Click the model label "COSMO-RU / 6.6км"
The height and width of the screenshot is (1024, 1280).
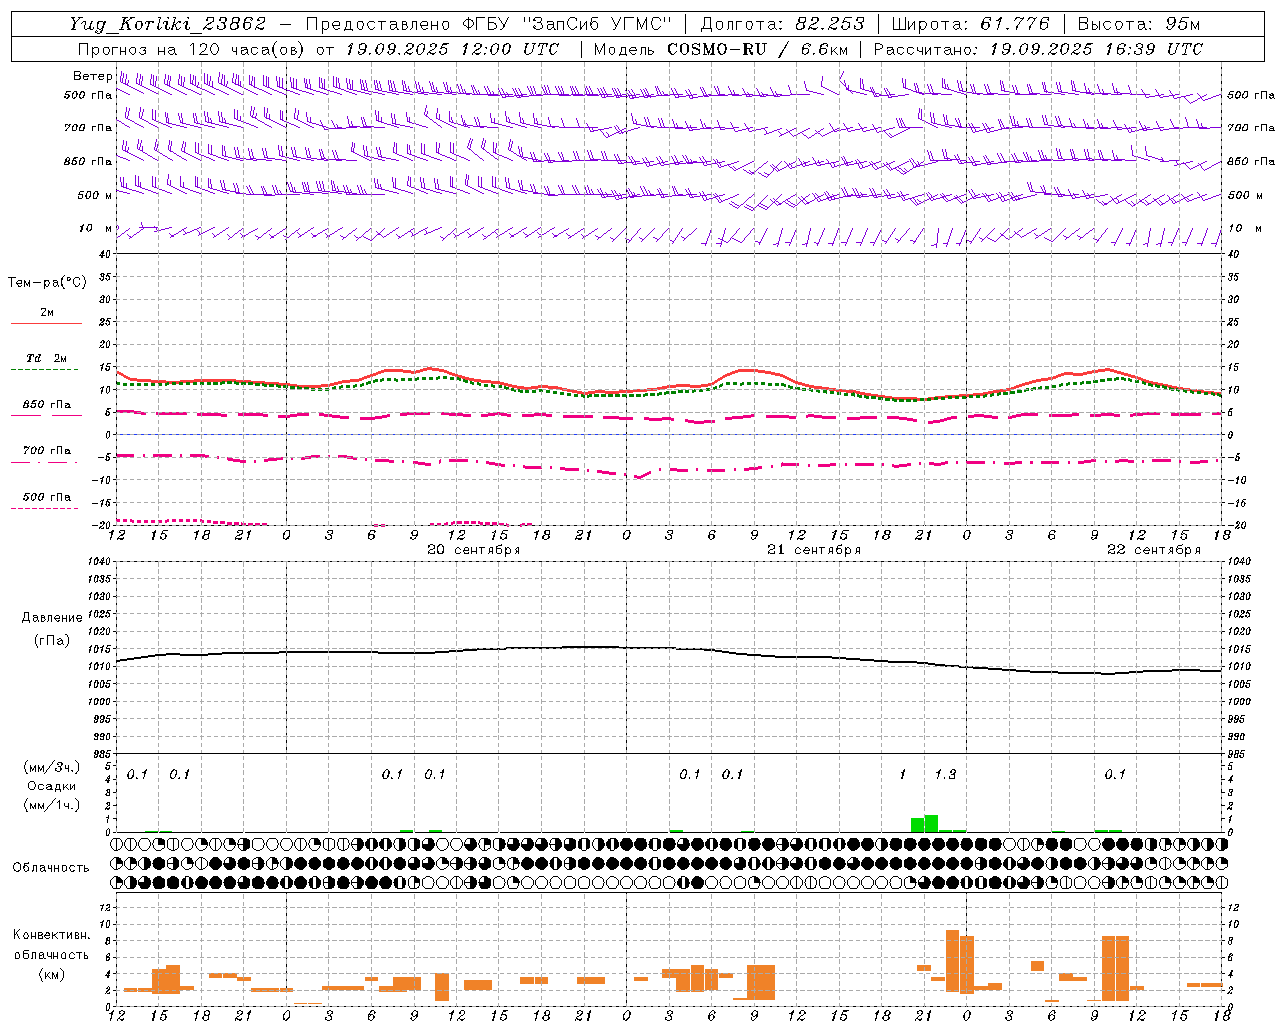[758, 49]
